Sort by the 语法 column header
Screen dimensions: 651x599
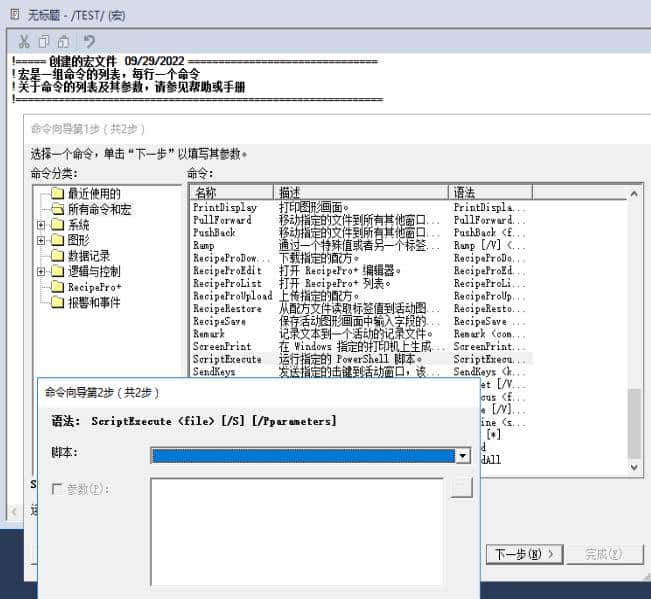pyautogui.click(x=490, y=192)
